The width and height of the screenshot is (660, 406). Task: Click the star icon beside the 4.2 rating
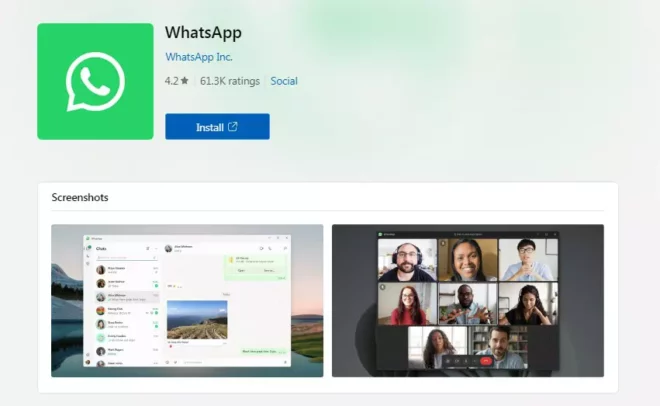point(184,80)
